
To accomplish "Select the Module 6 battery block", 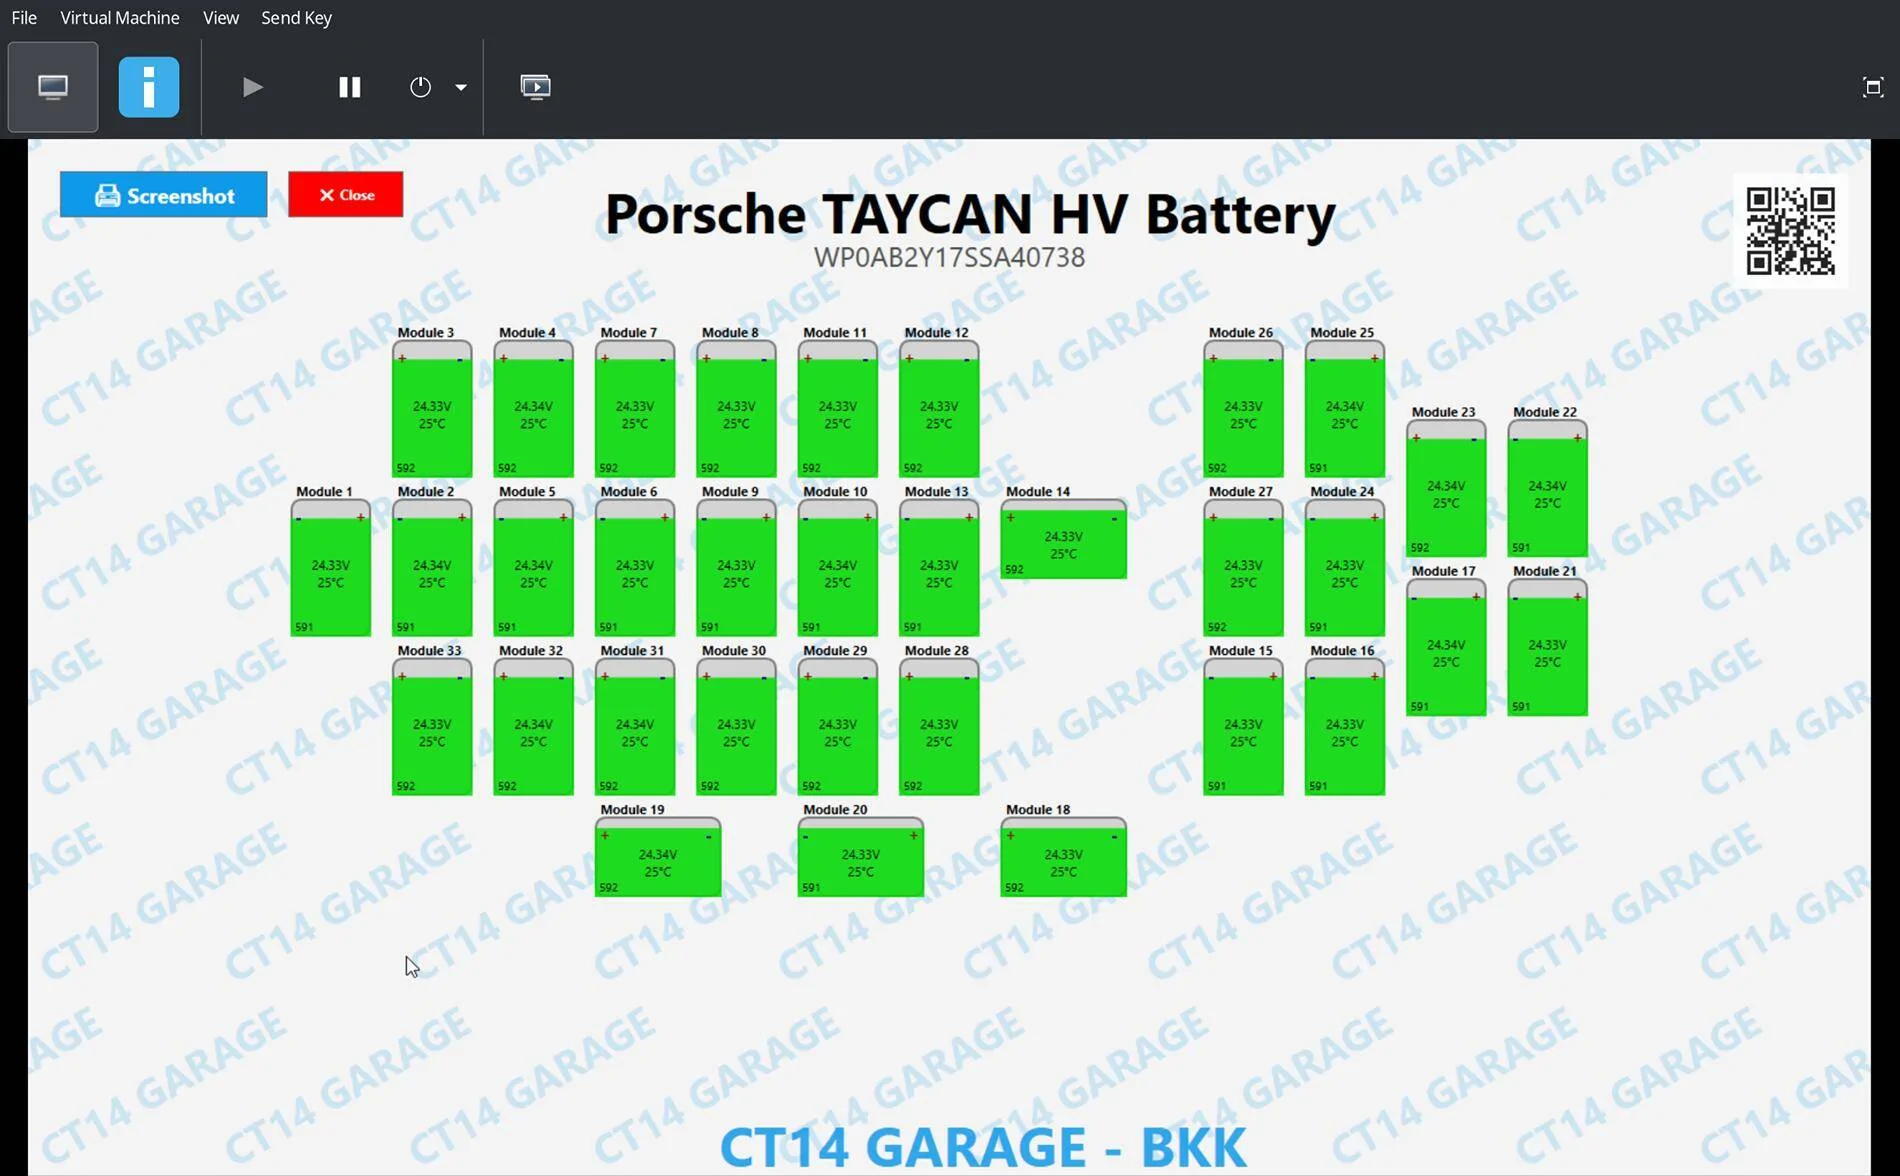I will point(635,568).
